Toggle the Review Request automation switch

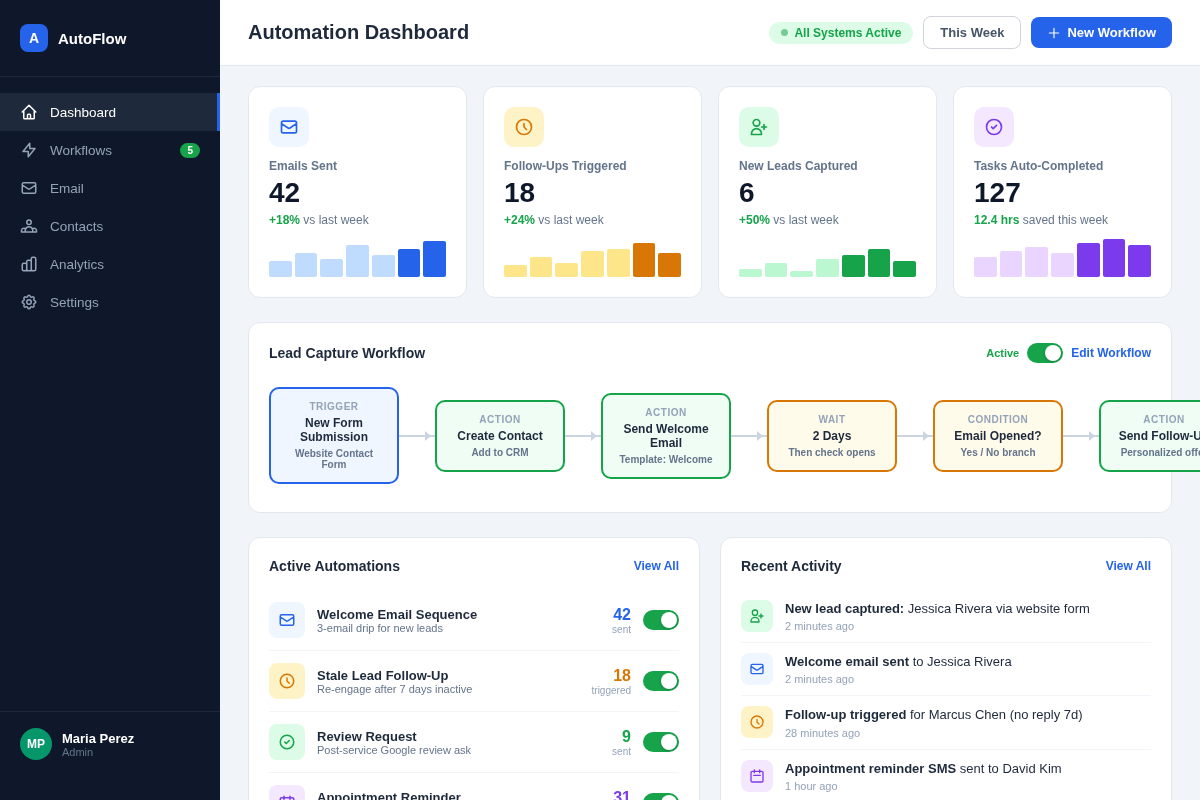click(660, 742)
